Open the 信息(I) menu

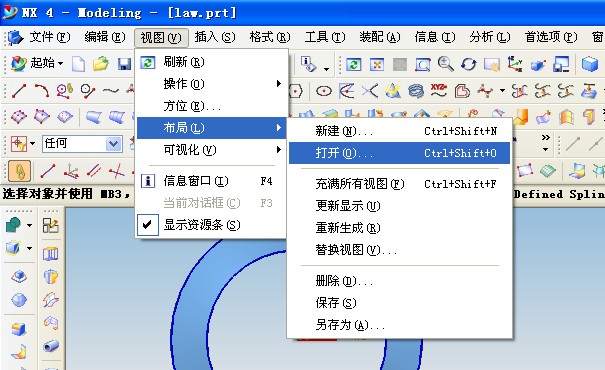435,37
